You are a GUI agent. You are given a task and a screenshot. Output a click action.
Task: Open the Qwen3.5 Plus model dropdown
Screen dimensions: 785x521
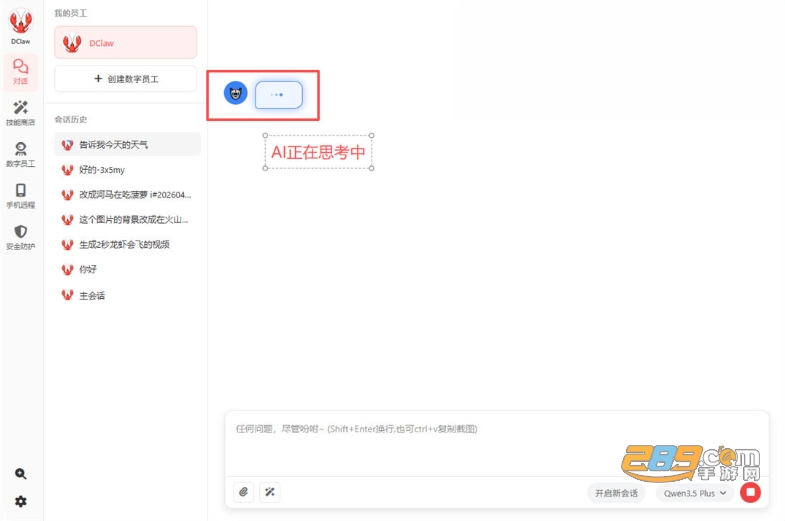coord(695,493)
